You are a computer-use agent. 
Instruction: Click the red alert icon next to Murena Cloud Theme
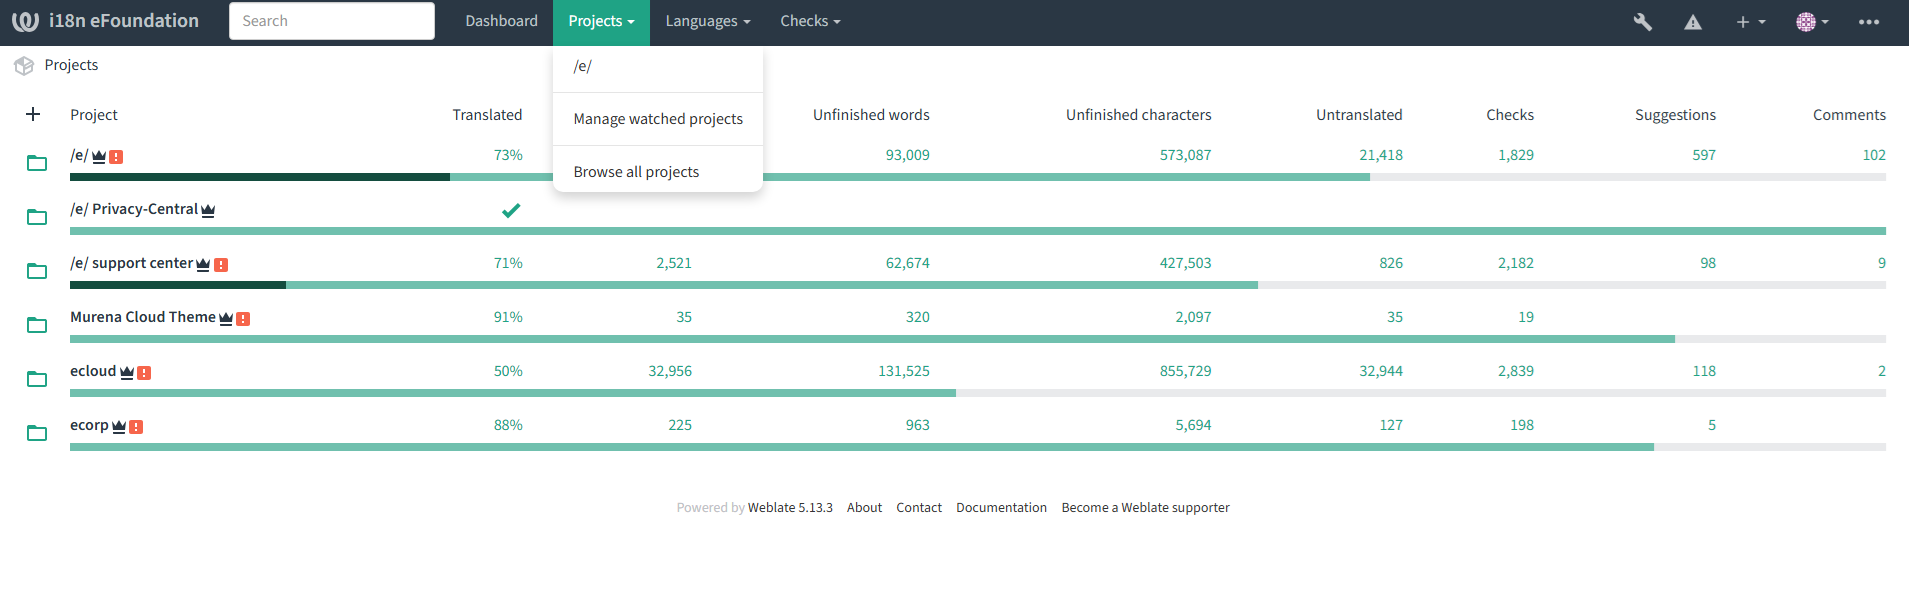(x=243, y=319)
